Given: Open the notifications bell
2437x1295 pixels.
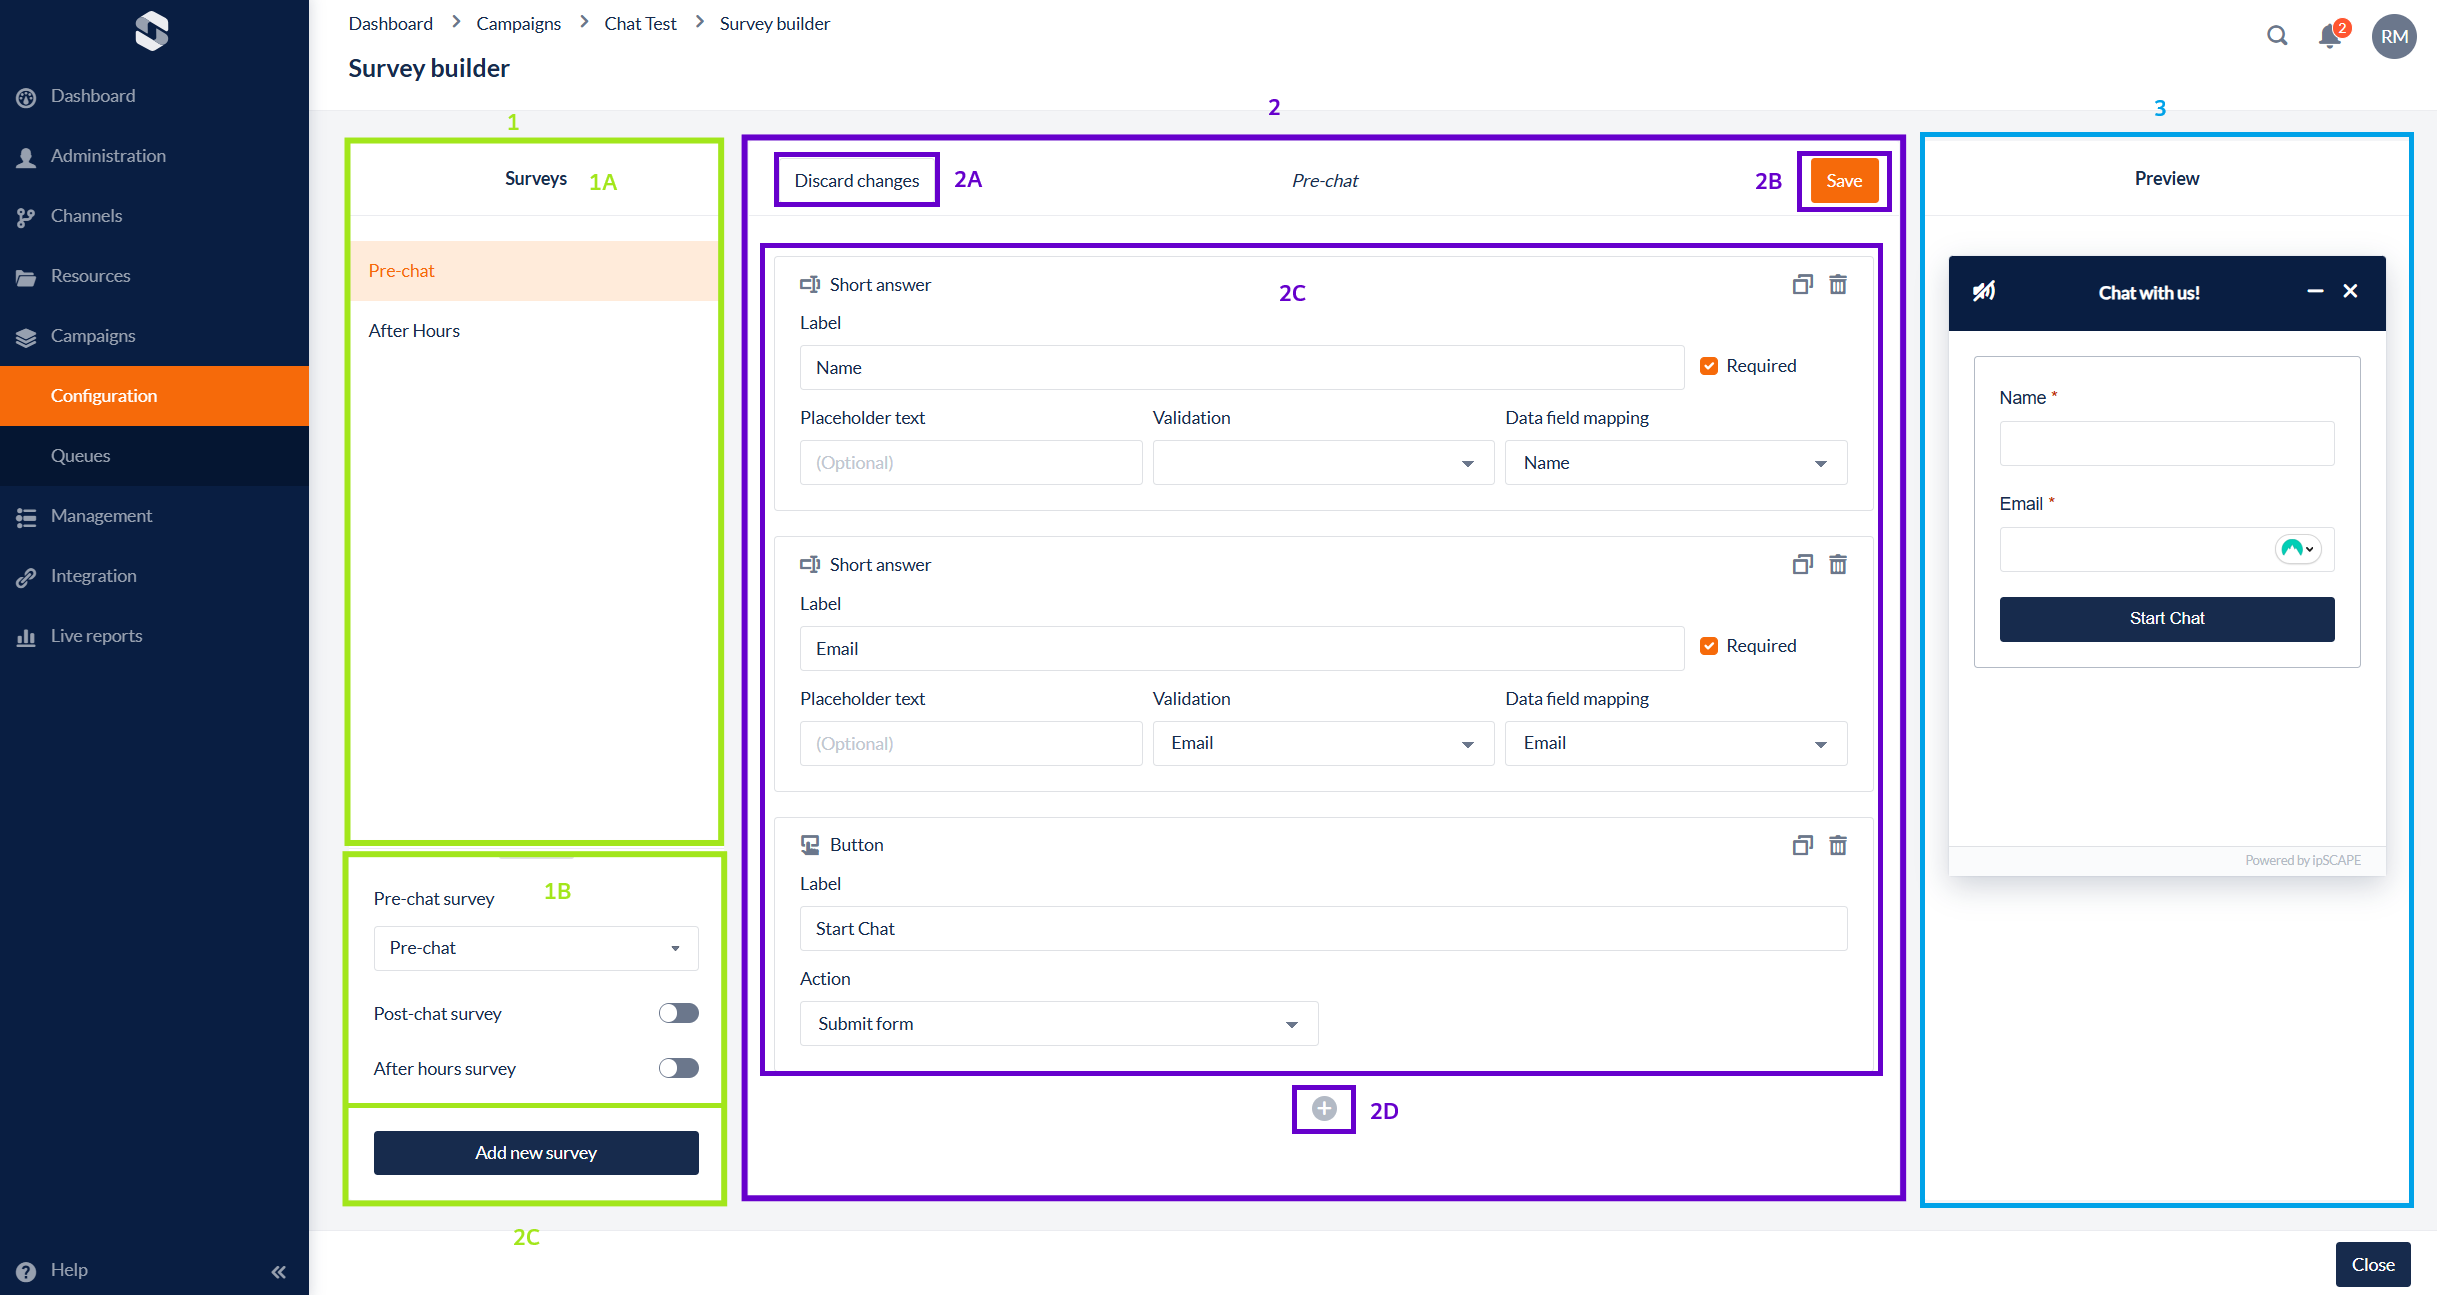Looking at the screenshot, I should tap(2330, 36).
